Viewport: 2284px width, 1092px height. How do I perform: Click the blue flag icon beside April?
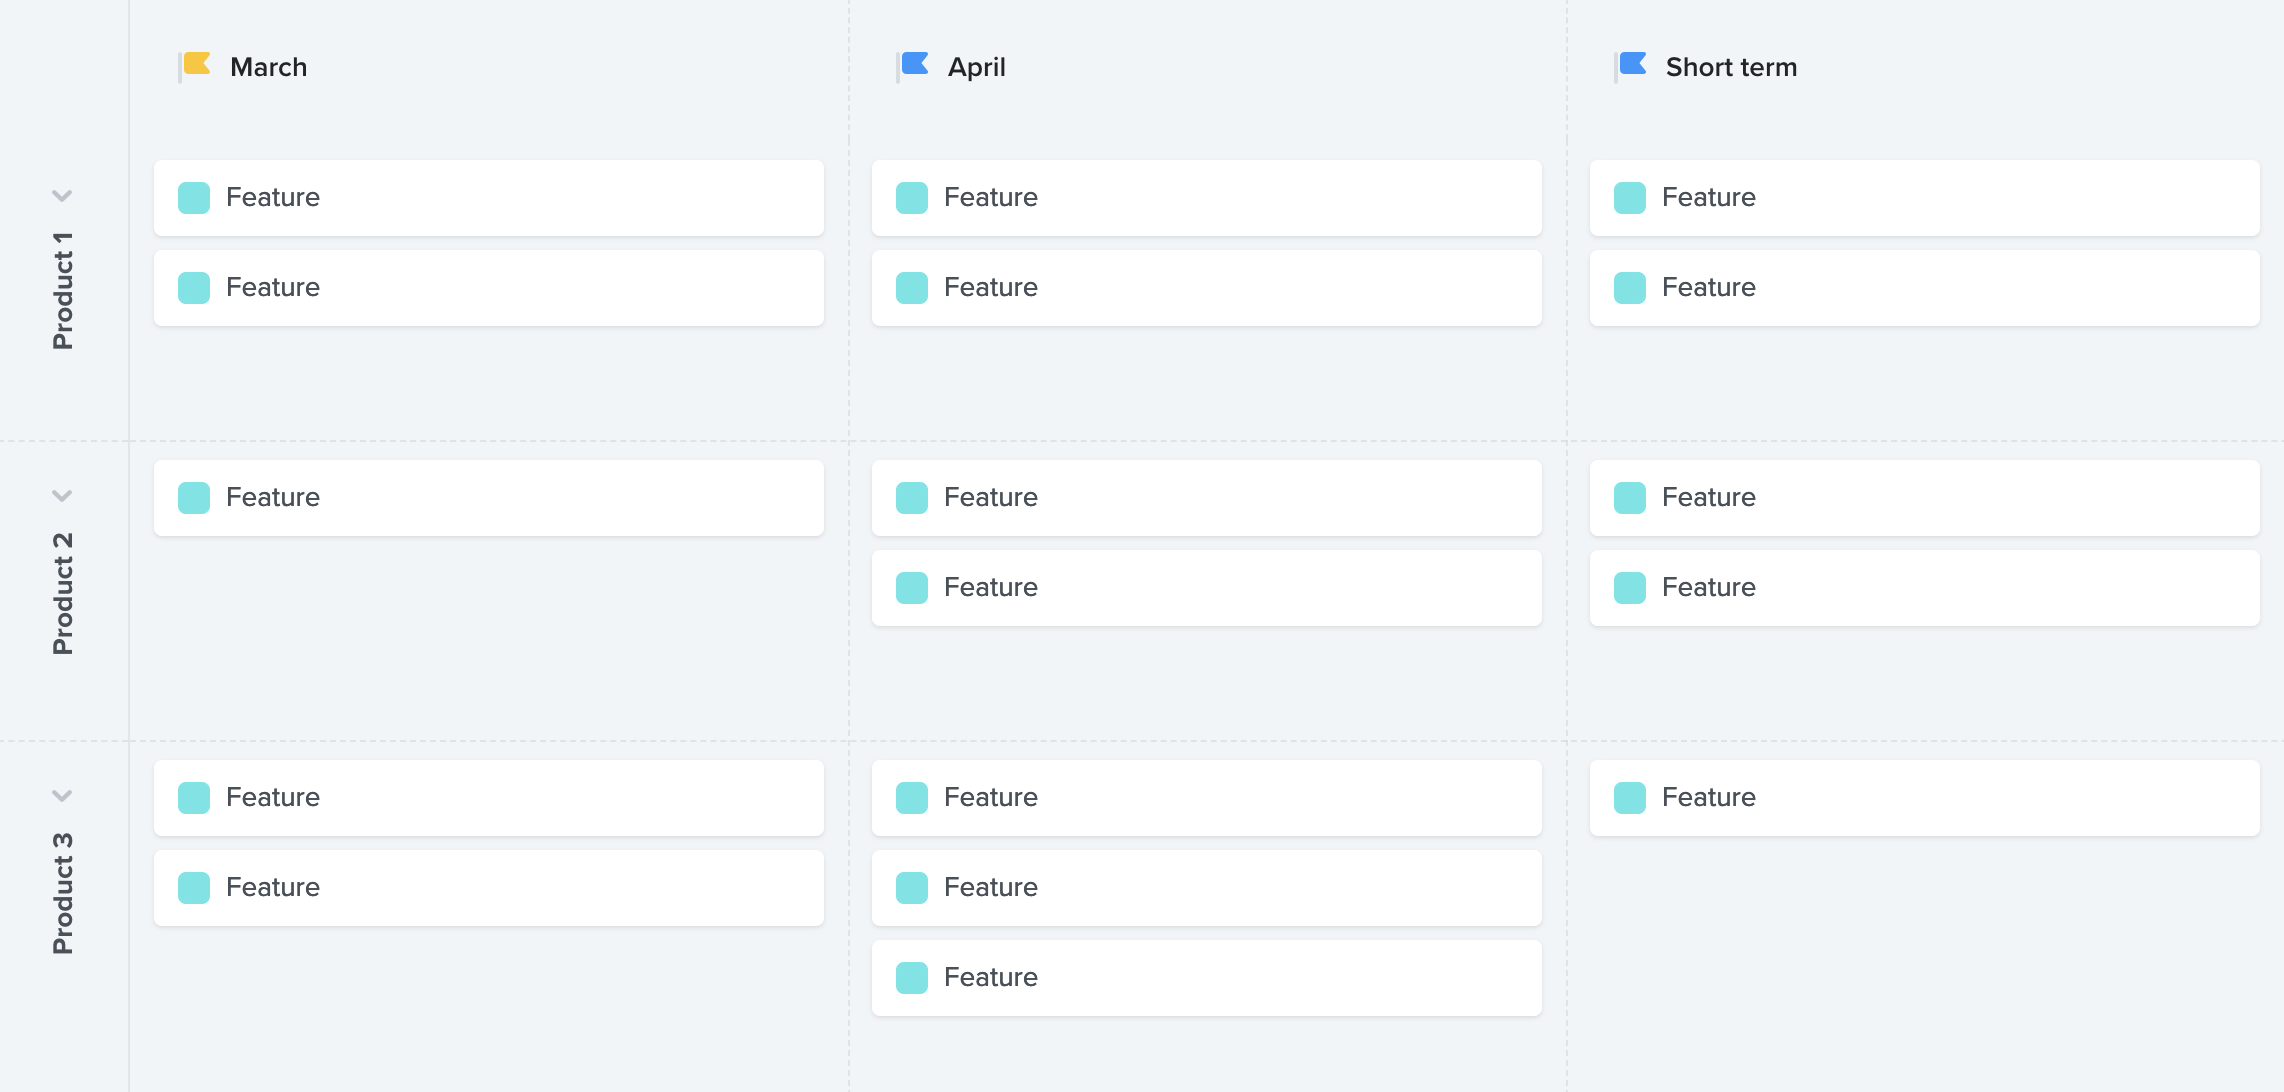coord(914,66)
